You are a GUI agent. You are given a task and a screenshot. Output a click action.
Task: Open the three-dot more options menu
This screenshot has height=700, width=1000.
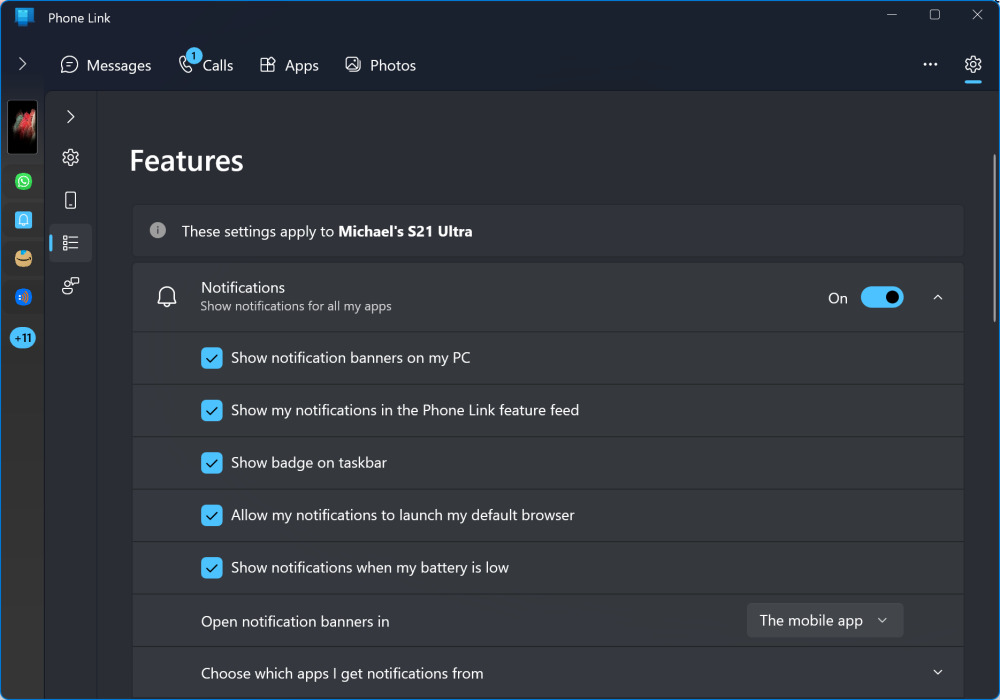(930, 65)
